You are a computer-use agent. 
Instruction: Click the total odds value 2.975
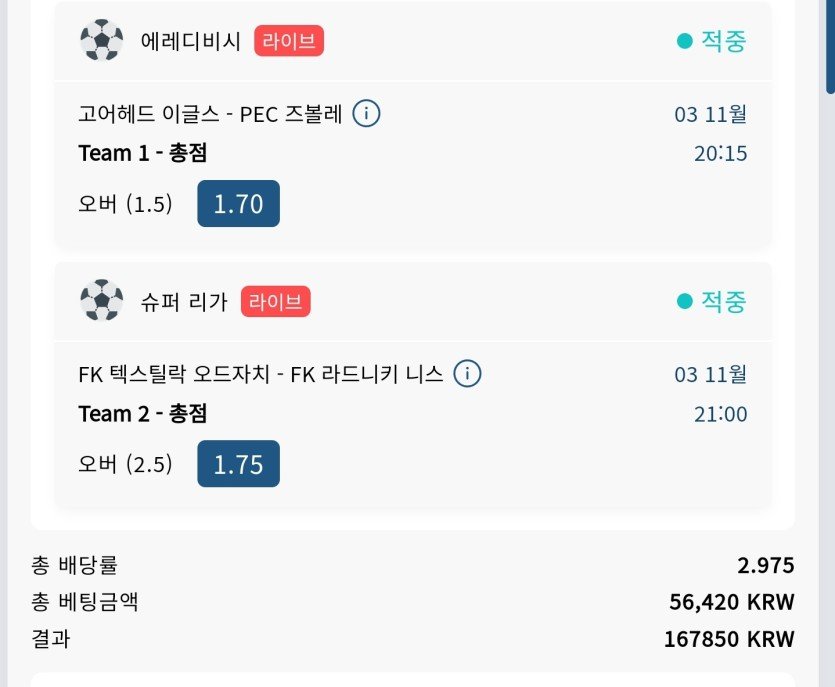click(765, 565)
